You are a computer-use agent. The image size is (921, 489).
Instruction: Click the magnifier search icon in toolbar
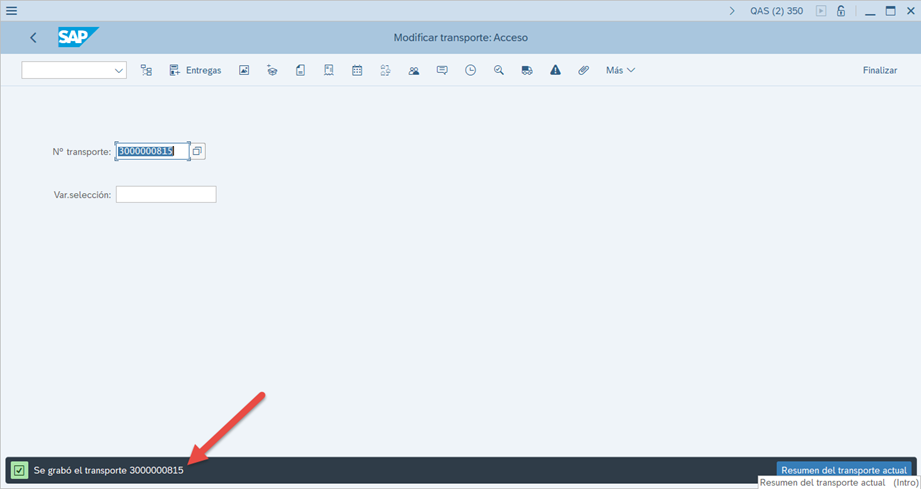(x=498, y=71)
